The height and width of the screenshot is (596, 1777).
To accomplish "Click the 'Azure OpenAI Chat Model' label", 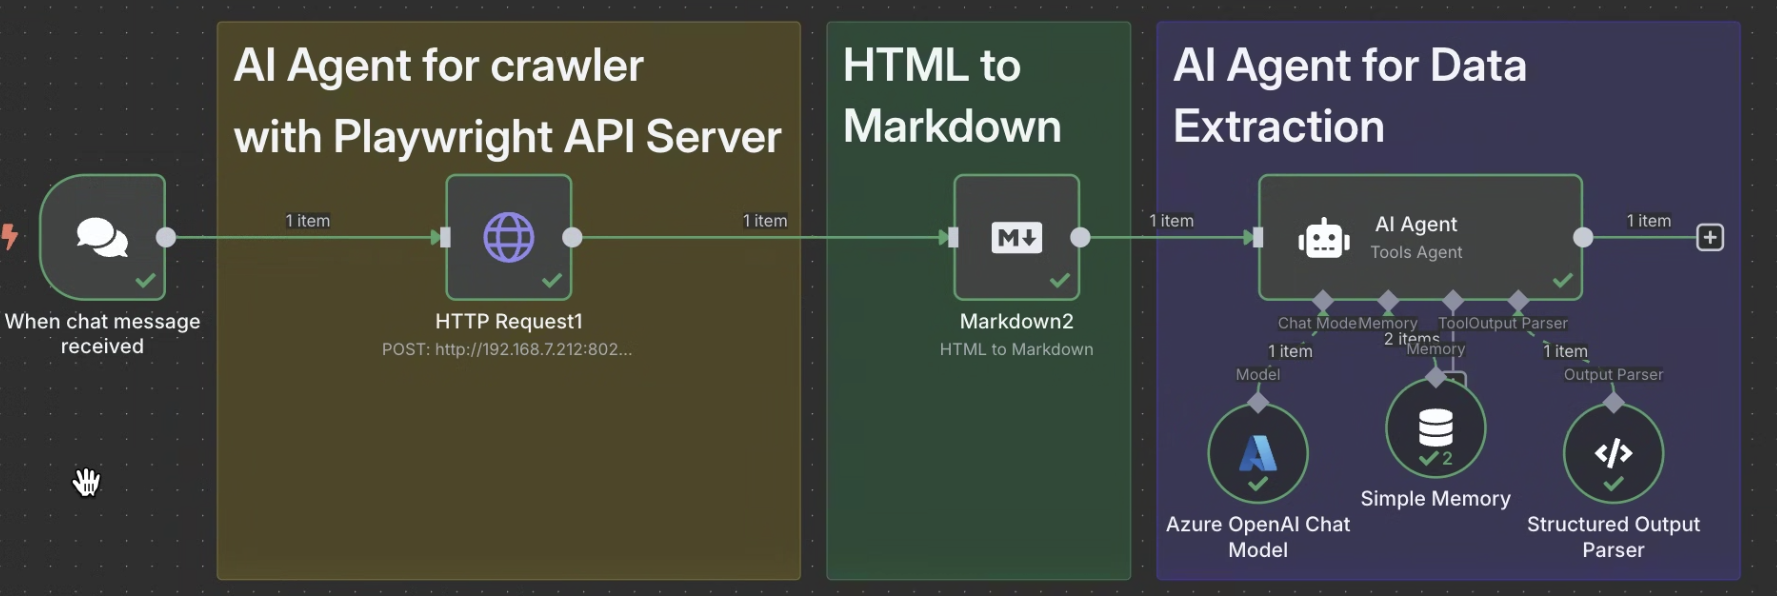I will point(1258,537).
